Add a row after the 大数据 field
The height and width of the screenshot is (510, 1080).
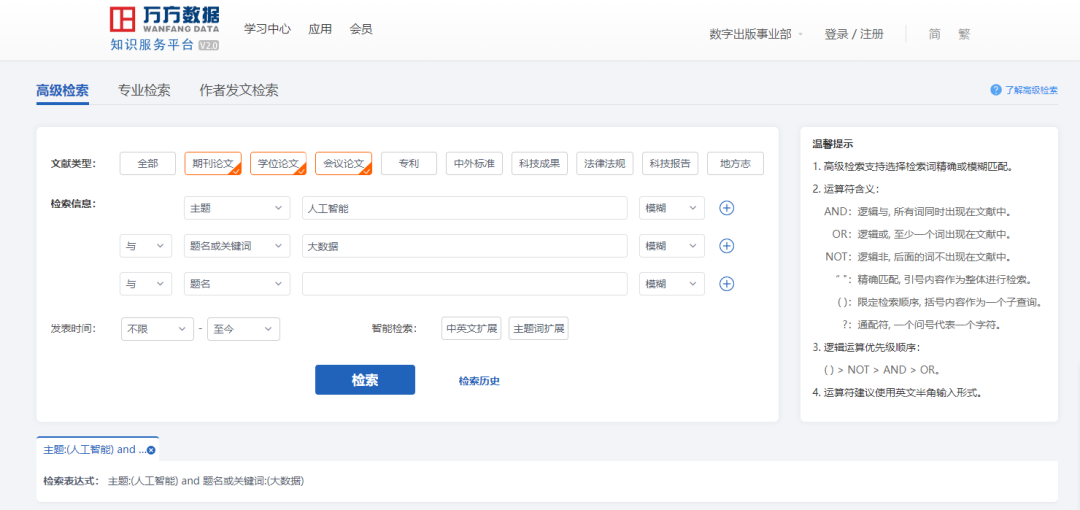pyautogui.click(x=726, y=246)
